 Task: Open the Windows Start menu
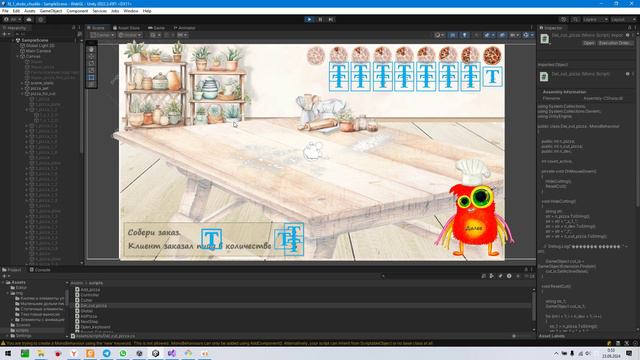pyautogui.click(x=7, y=353)
